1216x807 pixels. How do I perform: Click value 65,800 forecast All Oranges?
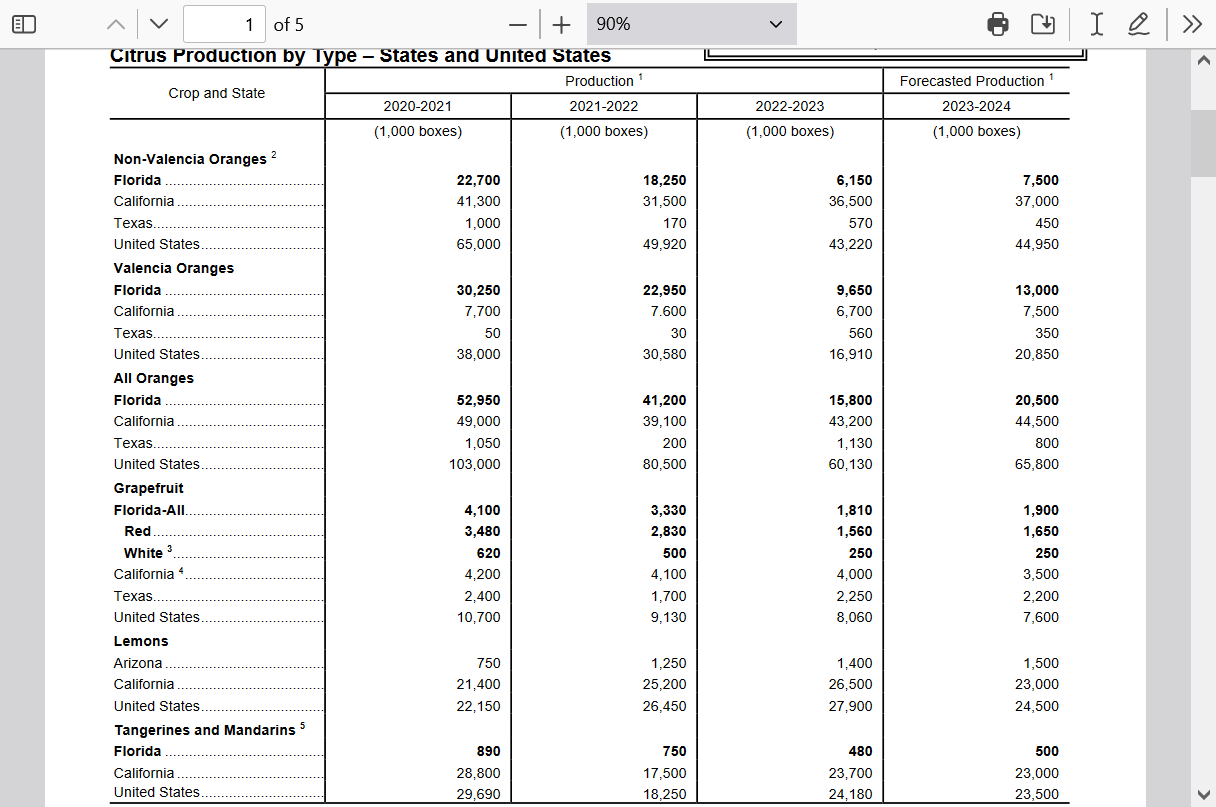coord(1037,464)
